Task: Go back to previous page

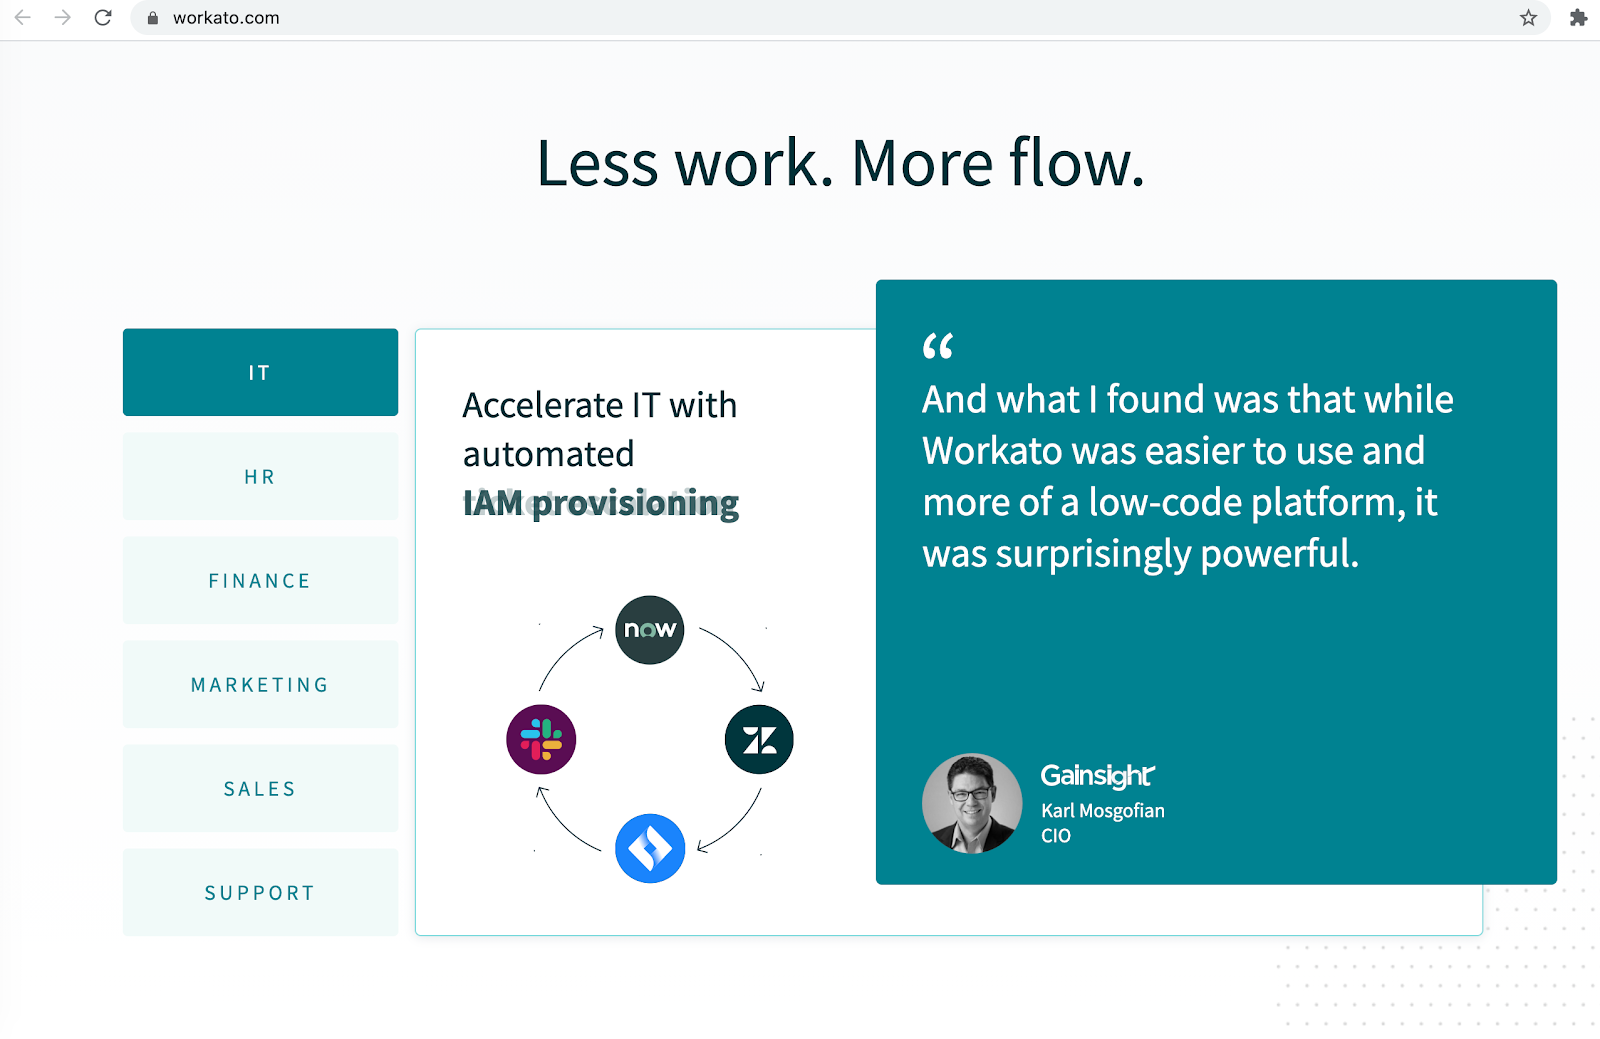Action: tap(23, 18)
